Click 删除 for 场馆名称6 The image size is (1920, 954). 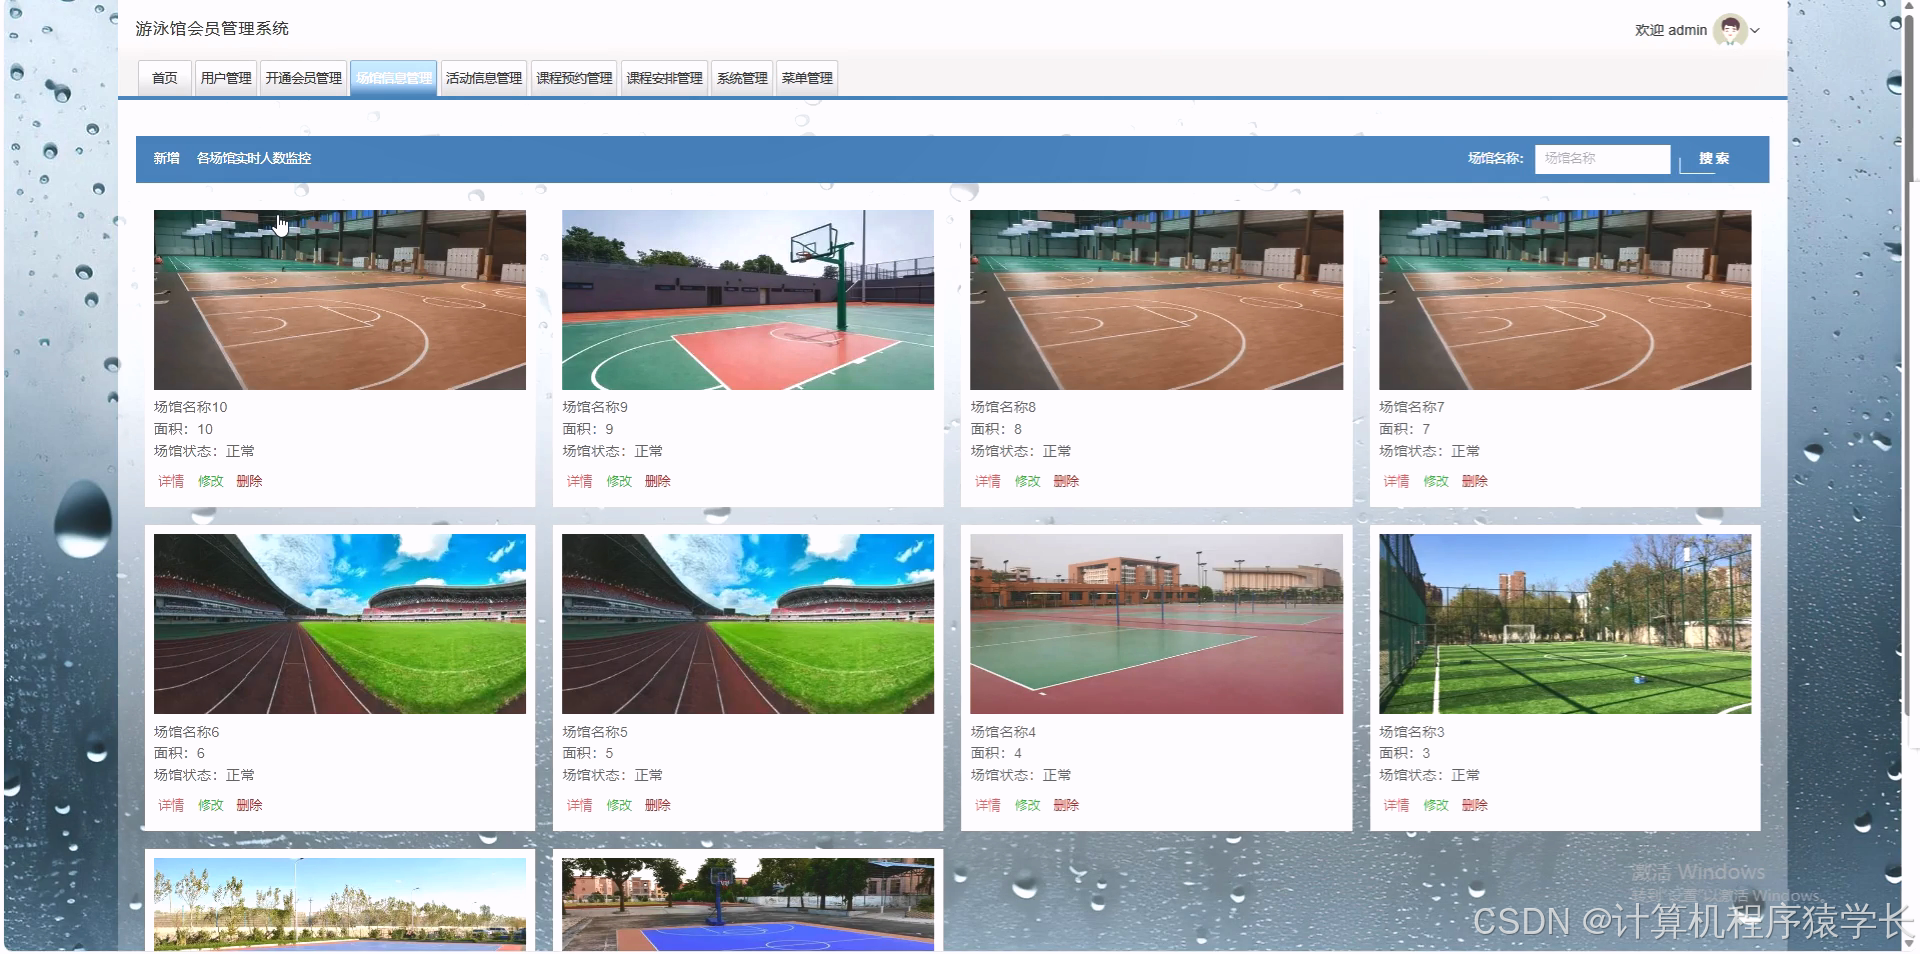click(249, 805)
